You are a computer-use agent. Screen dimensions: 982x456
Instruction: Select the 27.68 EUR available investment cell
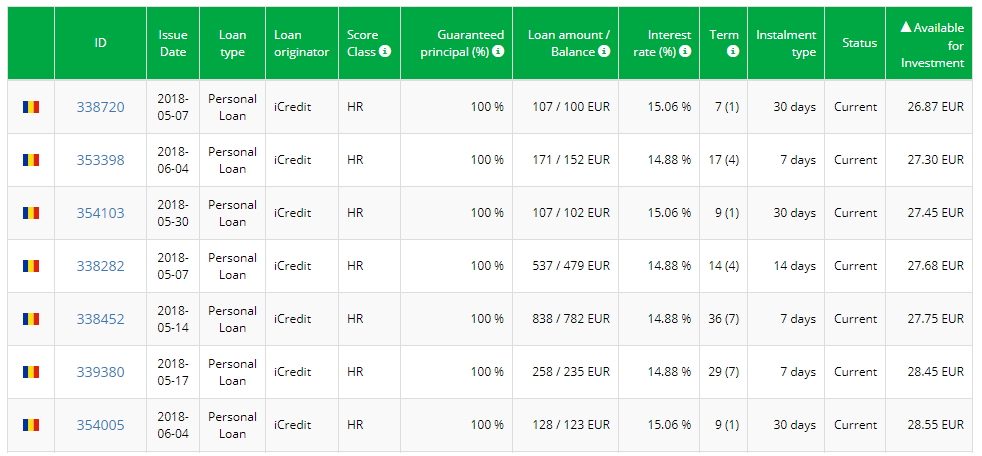[933, 266]
